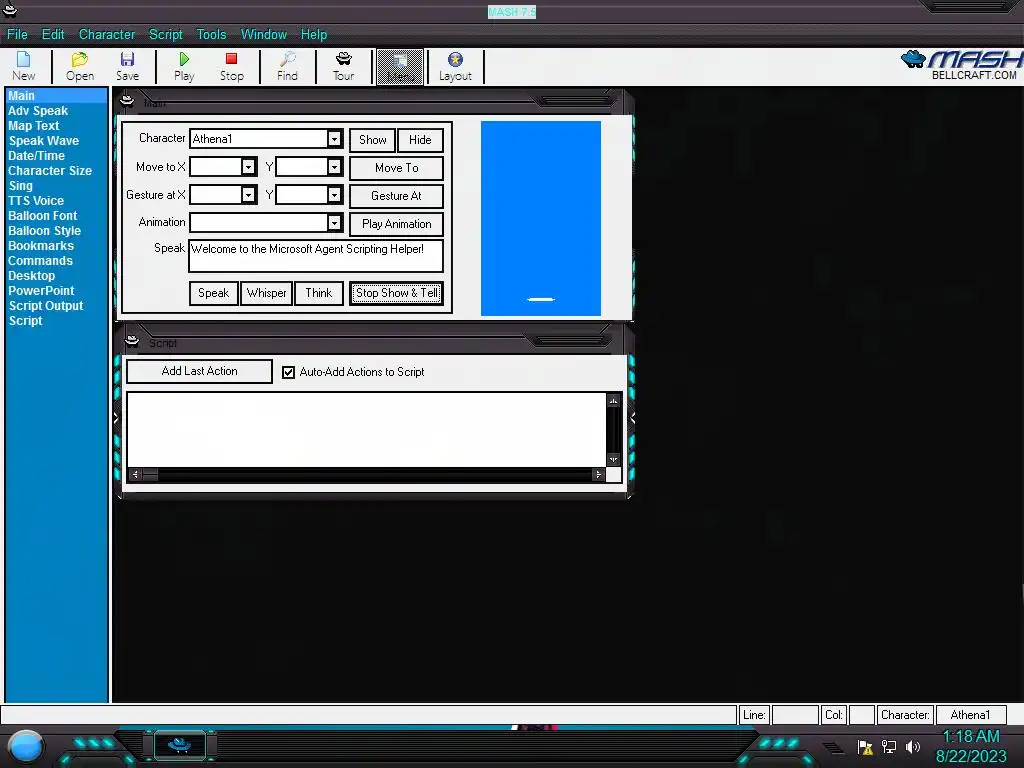Click the script vertical scrollbar down arrow
Image resolution: width=1024 pixels, height=768 pixels.
613,460
